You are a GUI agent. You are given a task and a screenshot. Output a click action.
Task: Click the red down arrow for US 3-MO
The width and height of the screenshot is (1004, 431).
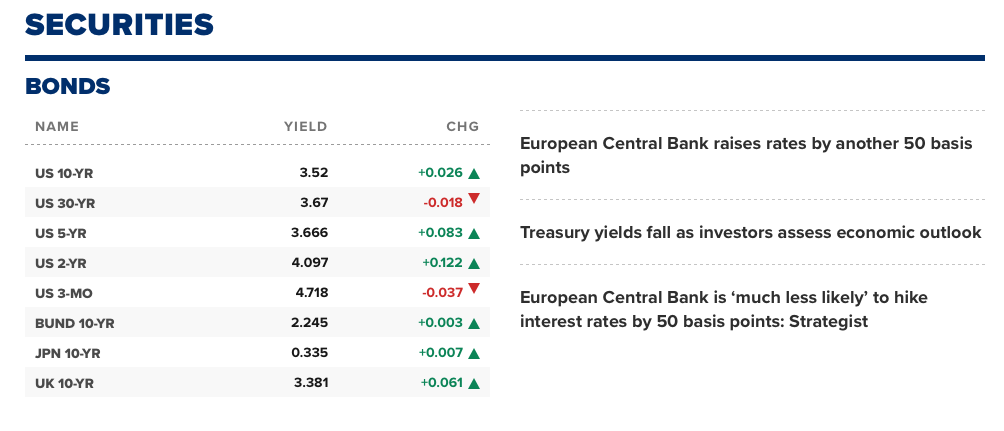coord(474,290)
